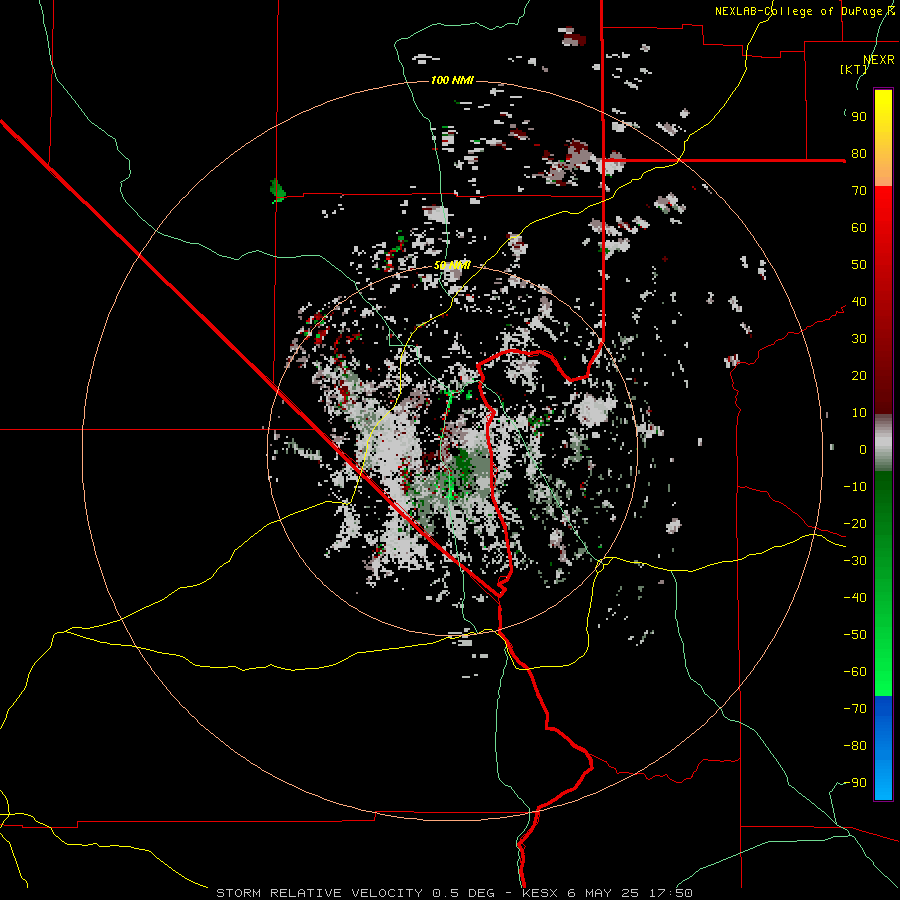Viewport: 900px width, 900px height.
Task: Click the positive 70 scale value
Action: pyautogui.click(x=859, y=191)
